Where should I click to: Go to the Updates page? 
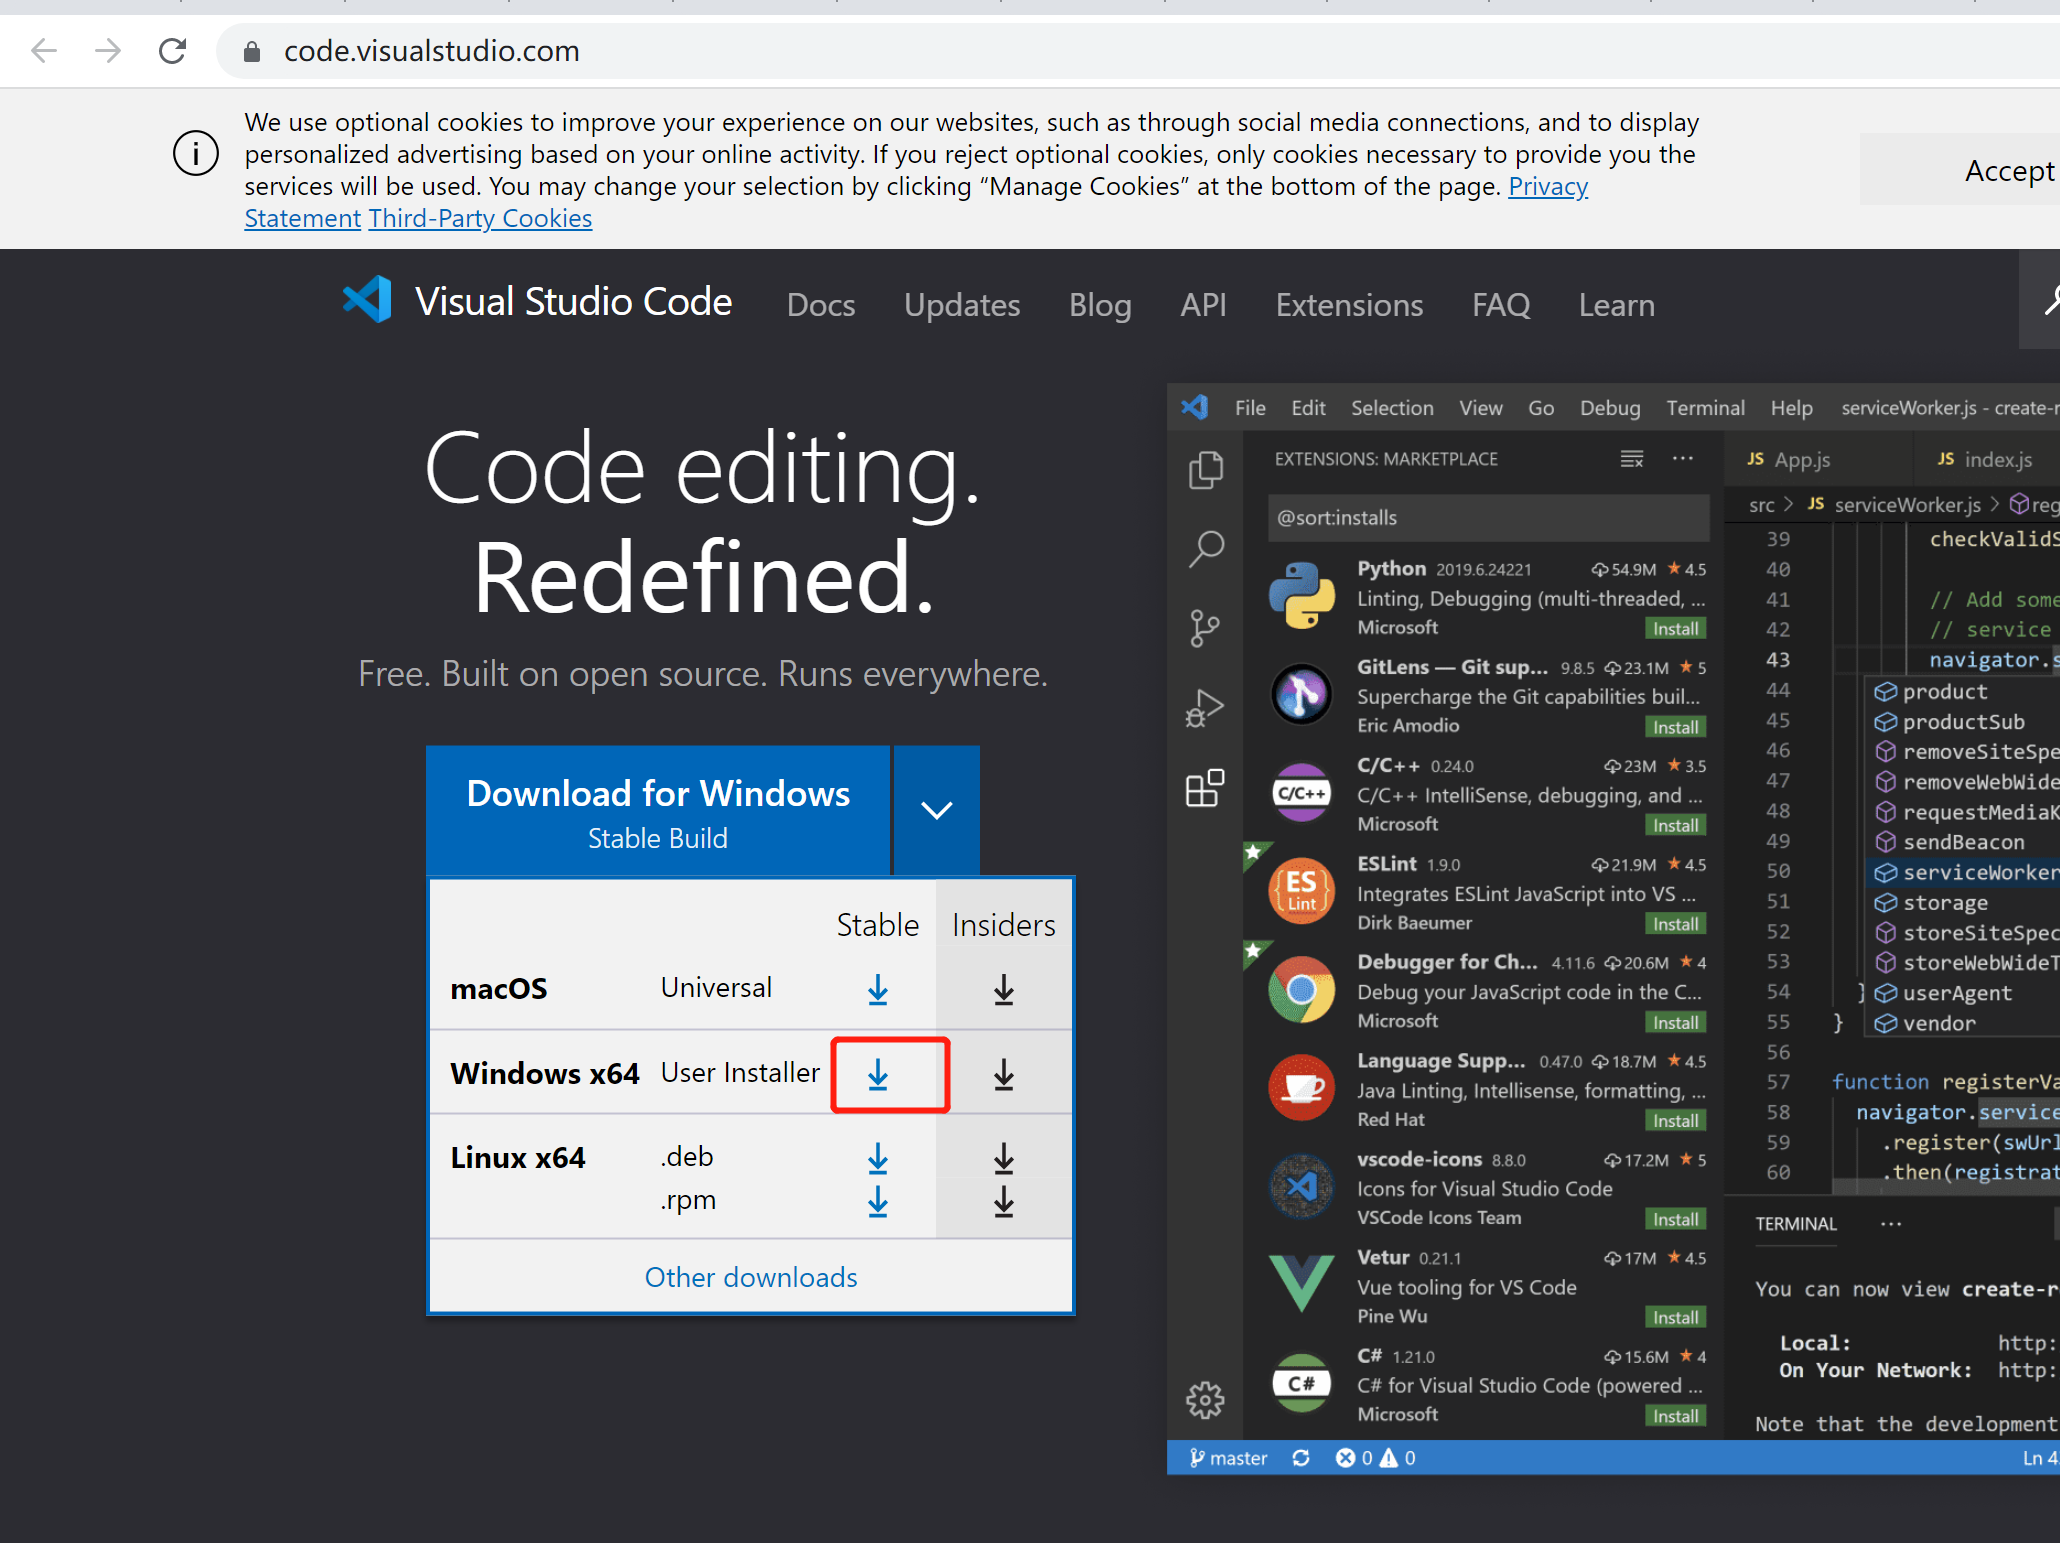coord(962,305)
